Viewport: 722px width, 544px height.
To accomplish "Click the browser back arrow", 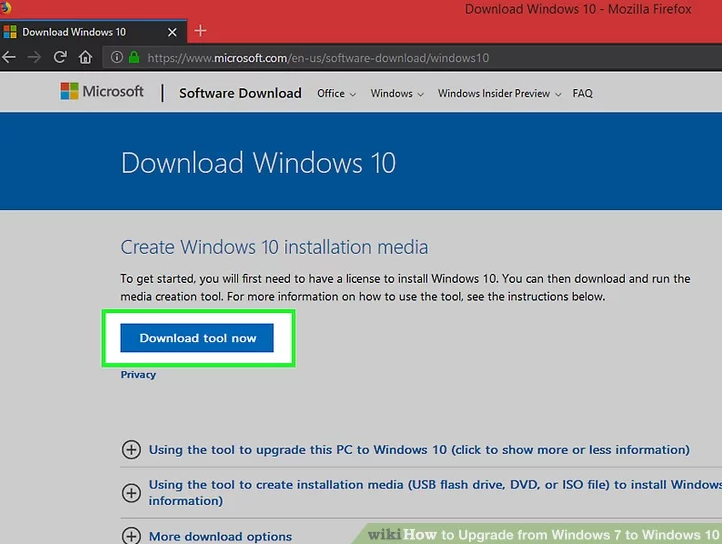I will [x=10, y=57].
